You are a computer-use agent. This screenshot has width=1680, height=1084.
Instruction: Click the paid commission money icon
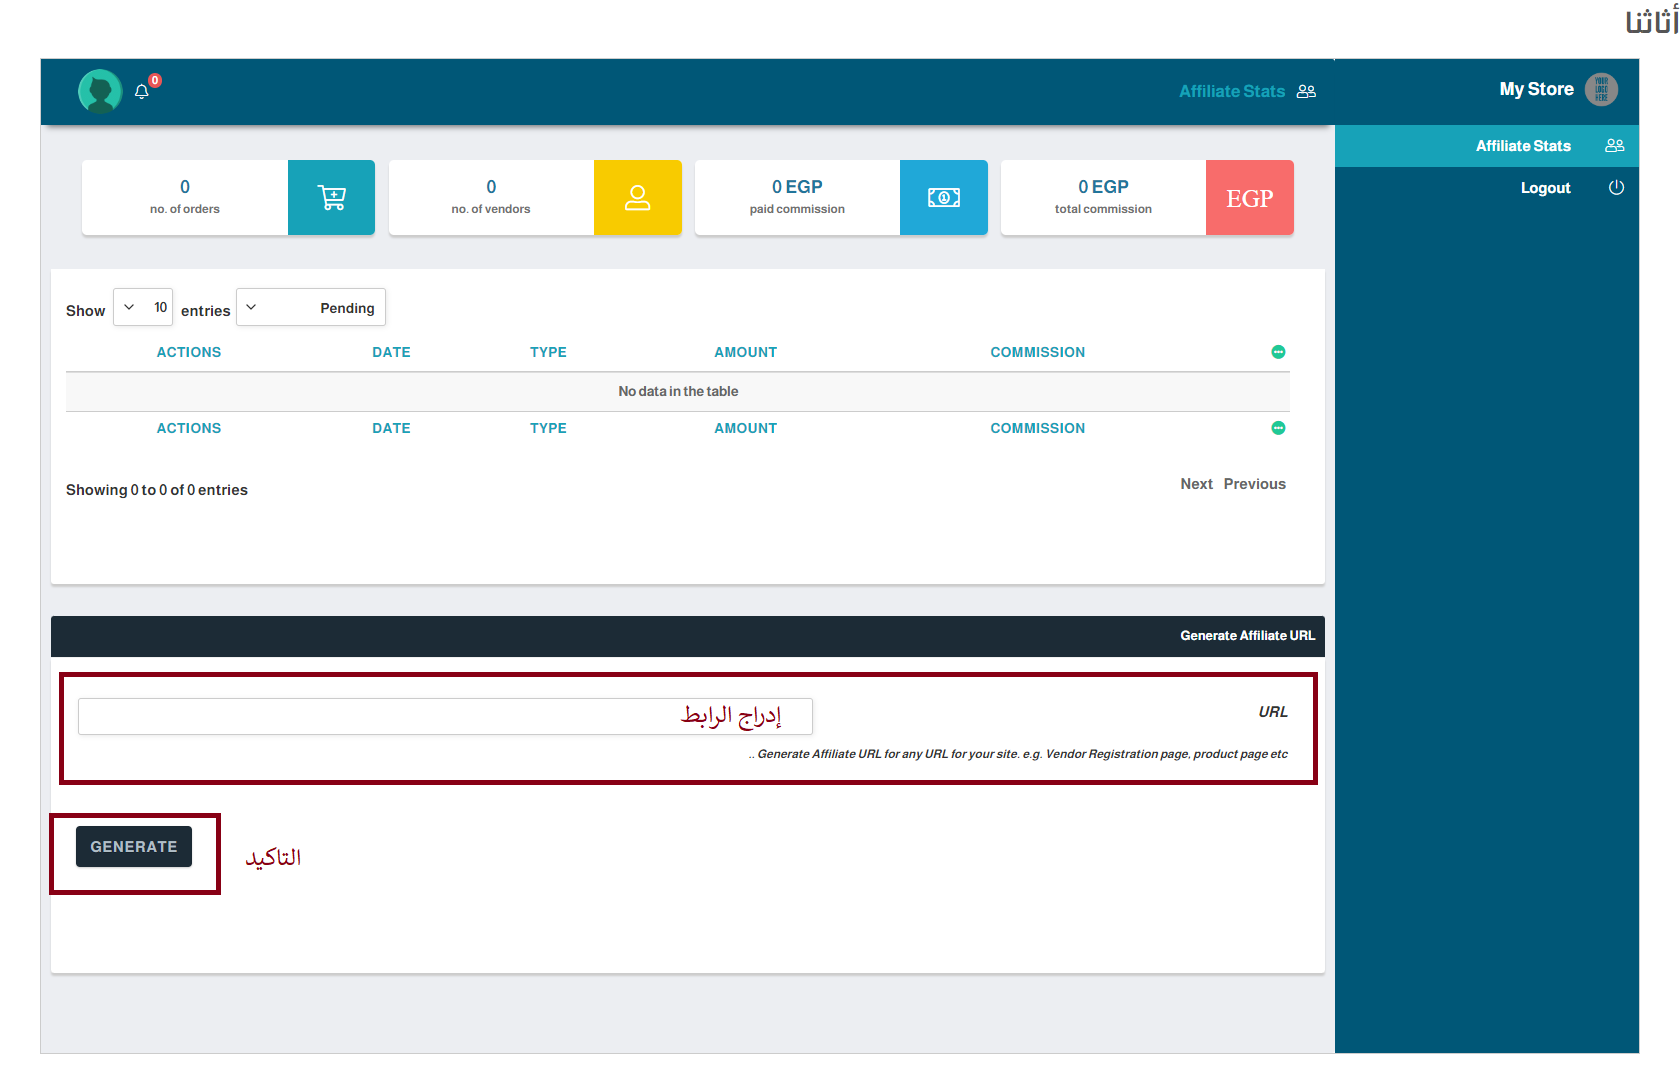click(943, 198)
